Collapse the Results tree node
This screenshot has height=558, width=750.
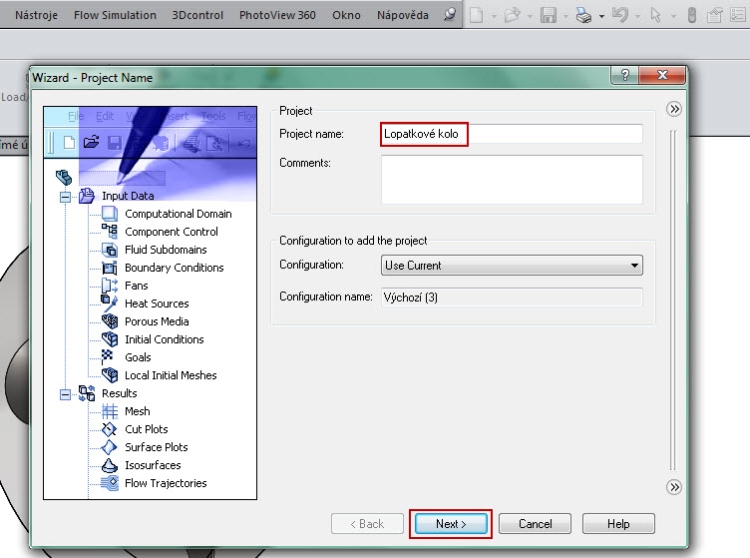coord(66,394)
